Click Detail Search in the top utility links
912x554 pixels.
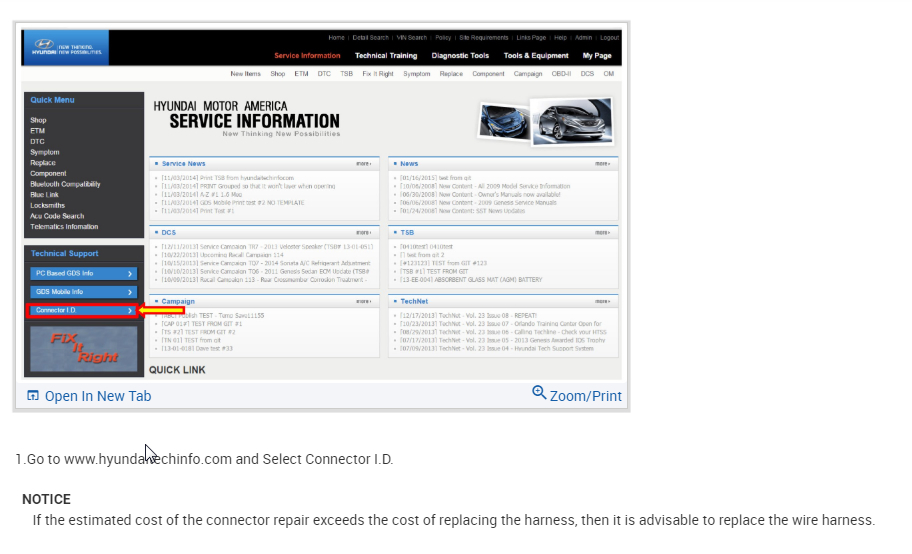point(370,38)
